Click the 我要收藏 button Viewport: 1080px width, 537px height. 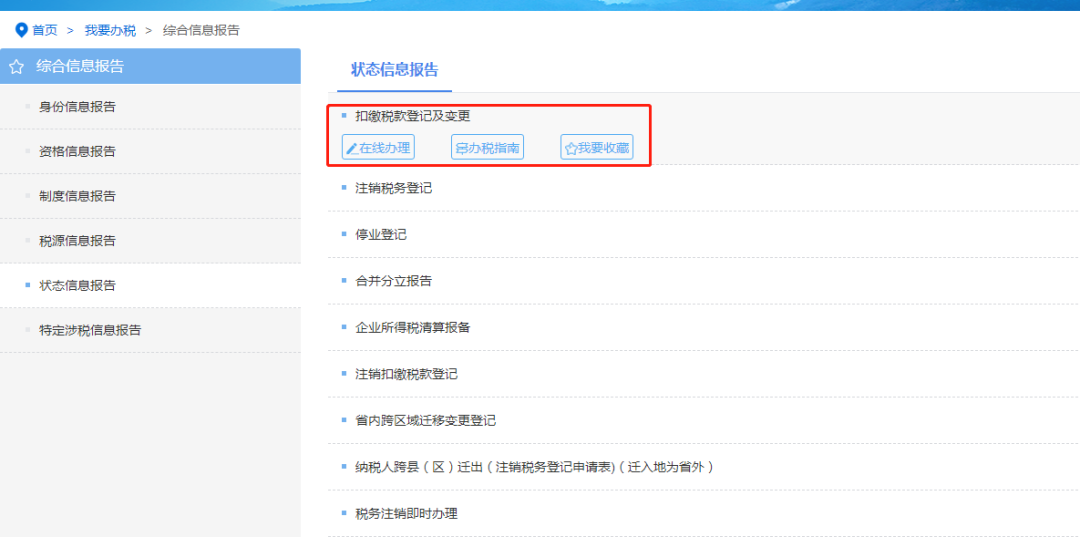(x=596, y=147)
